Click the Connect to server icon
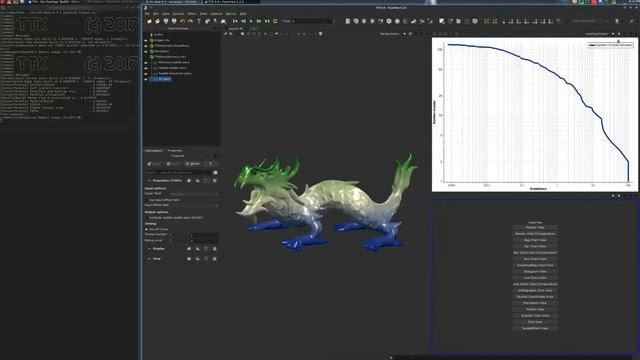The height and width of the screenshot is (360, 640). point(166,21)
